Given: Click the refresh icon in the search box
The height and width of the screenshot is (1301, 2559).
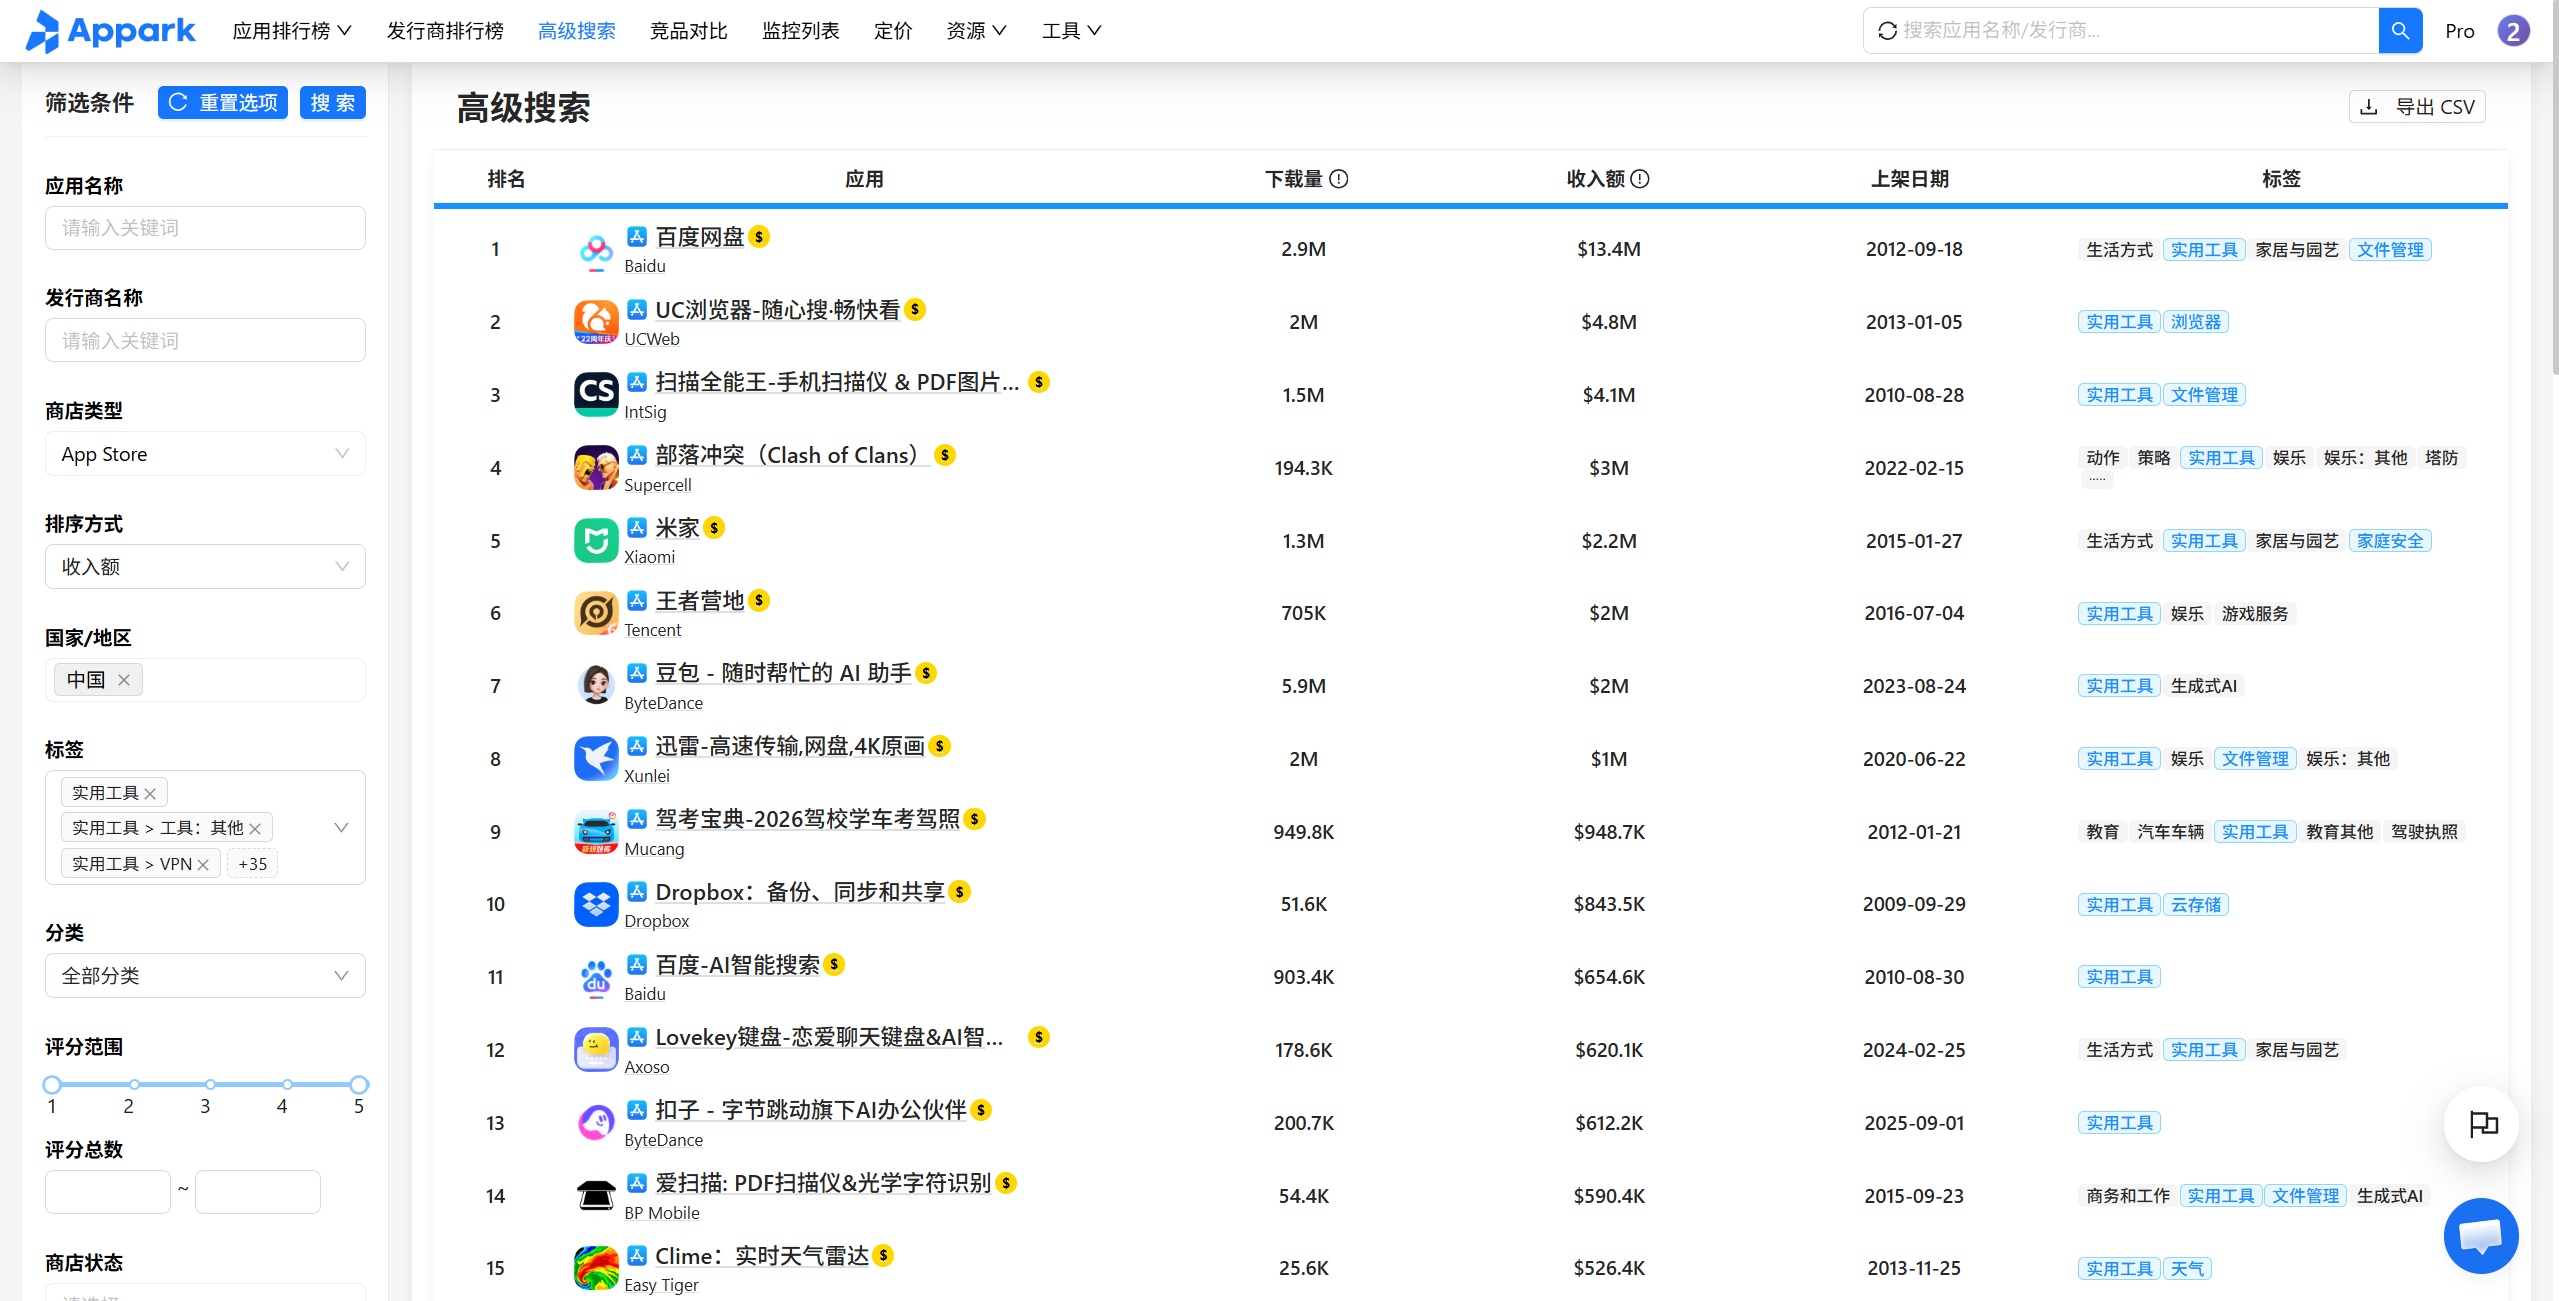Looking at the screenshot, I should click(1887, 31).
